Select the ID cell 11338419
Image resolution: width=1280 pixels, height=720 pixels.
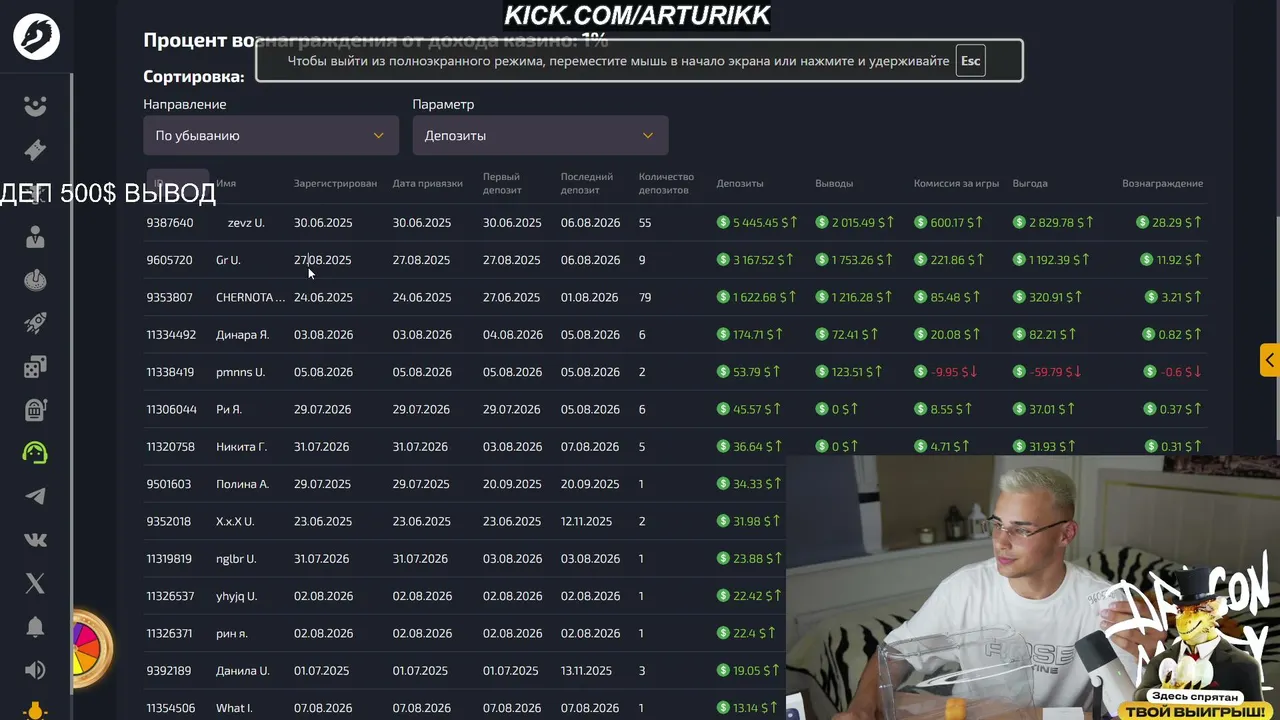click(171, 372)
